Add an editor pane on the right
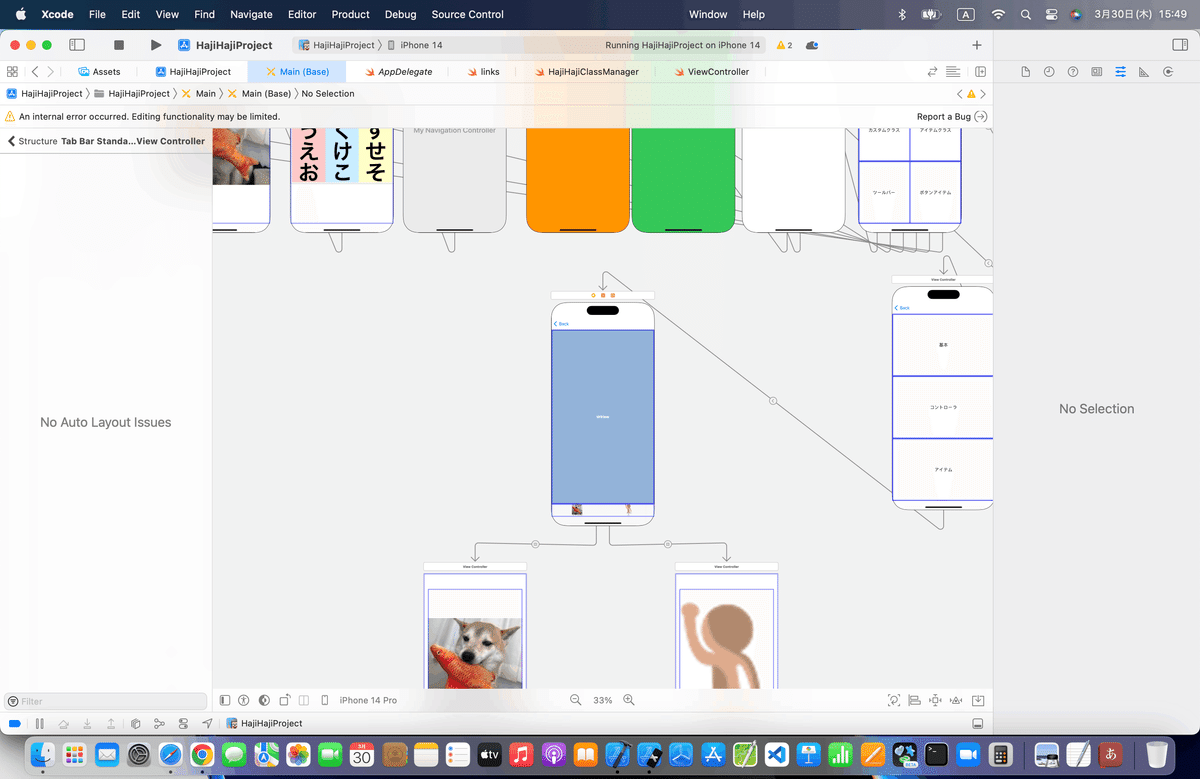This screenshot has height=779, width=1200. pos(981,72)
